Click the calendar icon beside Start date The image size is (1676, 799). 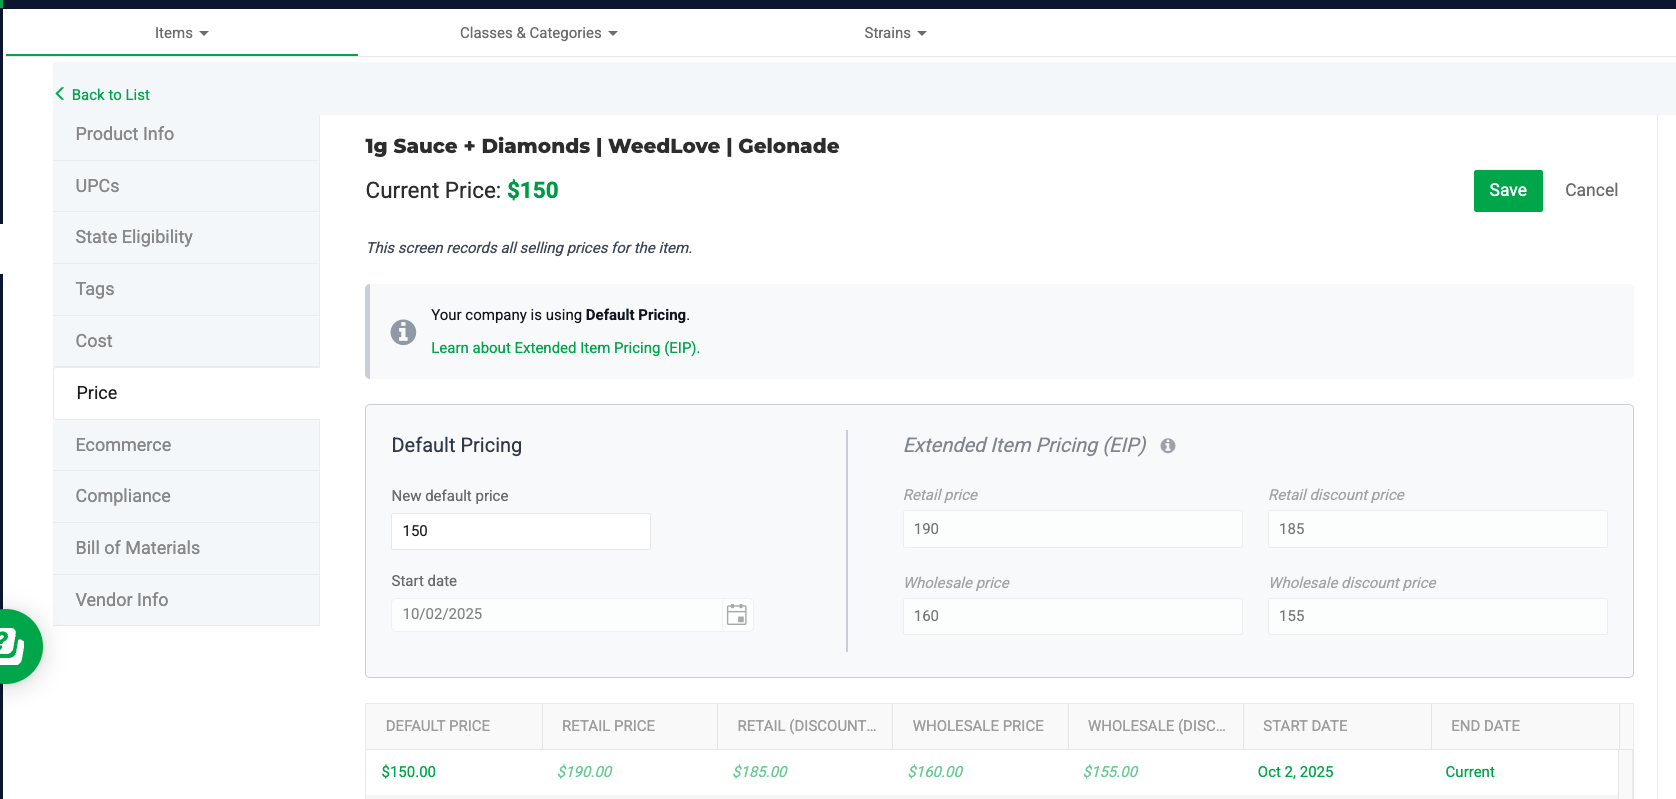(x=737, y=615)
